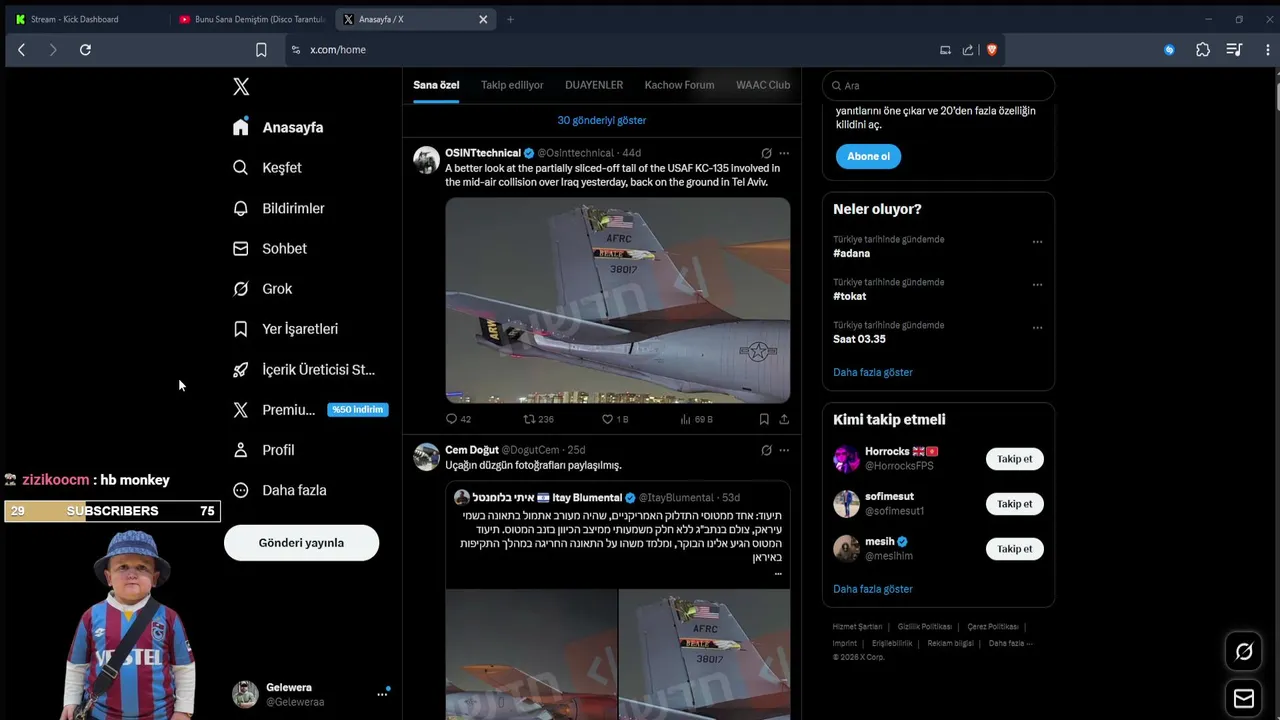Share the OSINTtechnical post

click(784, 419)
